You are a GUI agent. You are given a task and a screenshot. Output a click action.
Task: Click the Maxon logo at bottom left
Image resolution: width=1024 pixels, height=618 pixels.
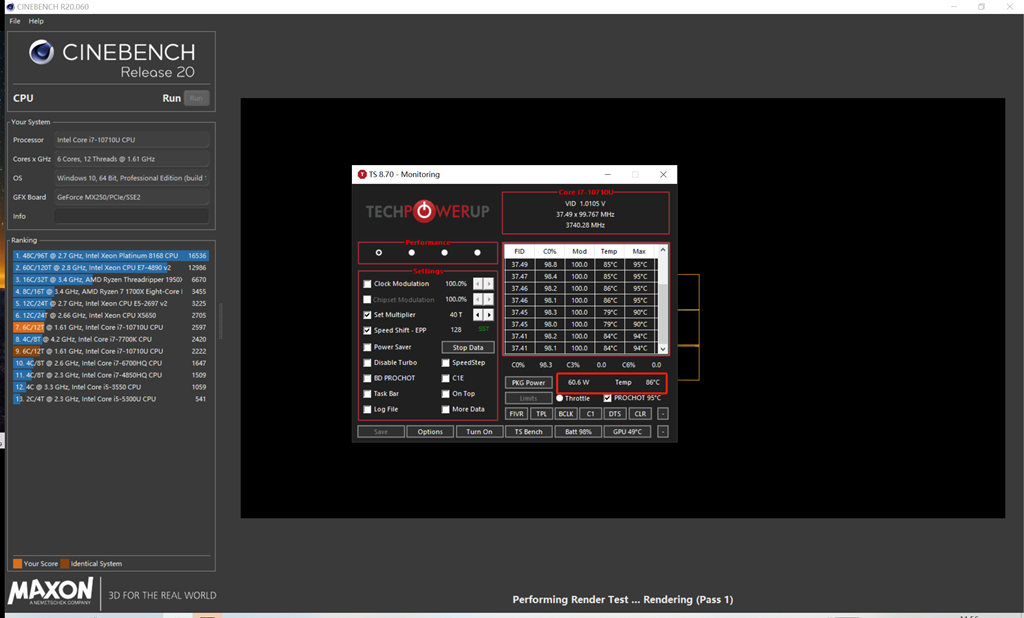(x=50, y=591)
